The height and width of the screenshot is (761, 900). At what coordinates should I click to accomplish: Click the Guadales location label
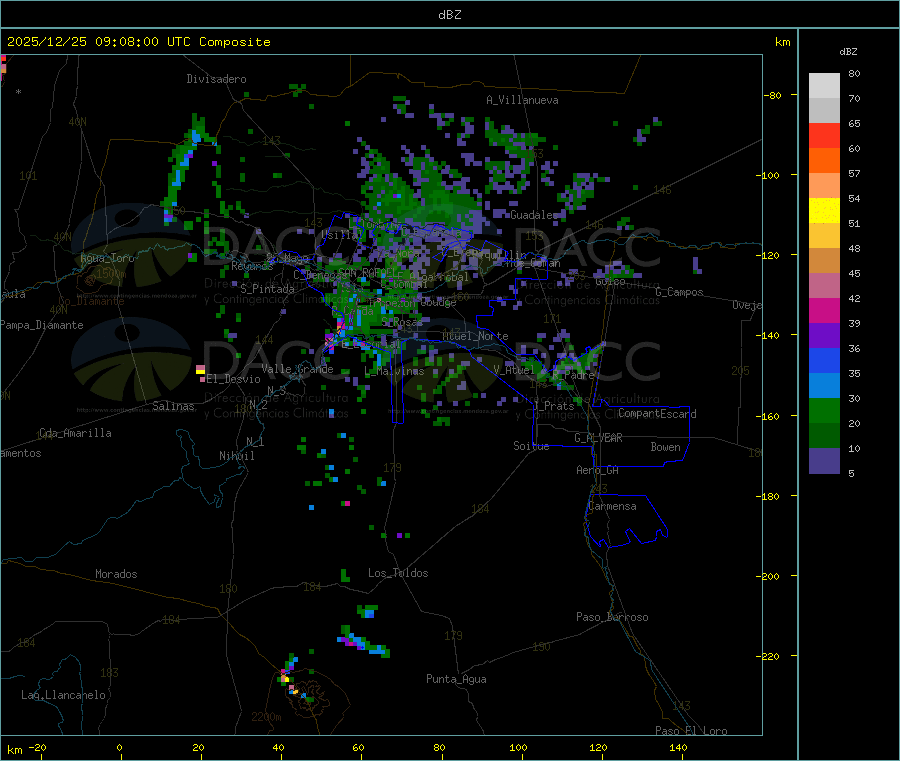pos(534,215)
